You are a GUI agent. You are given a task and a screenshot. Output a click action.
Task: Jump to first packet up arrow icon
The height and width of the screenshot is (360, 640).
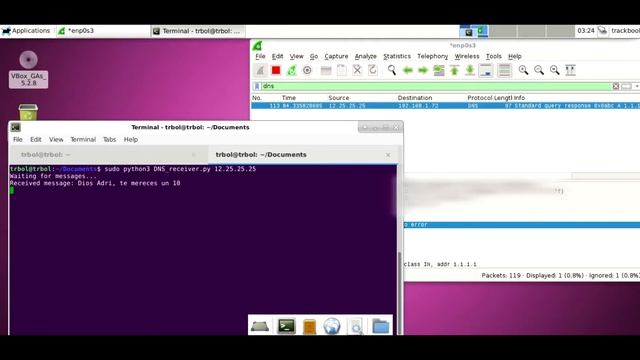(454, 70)
